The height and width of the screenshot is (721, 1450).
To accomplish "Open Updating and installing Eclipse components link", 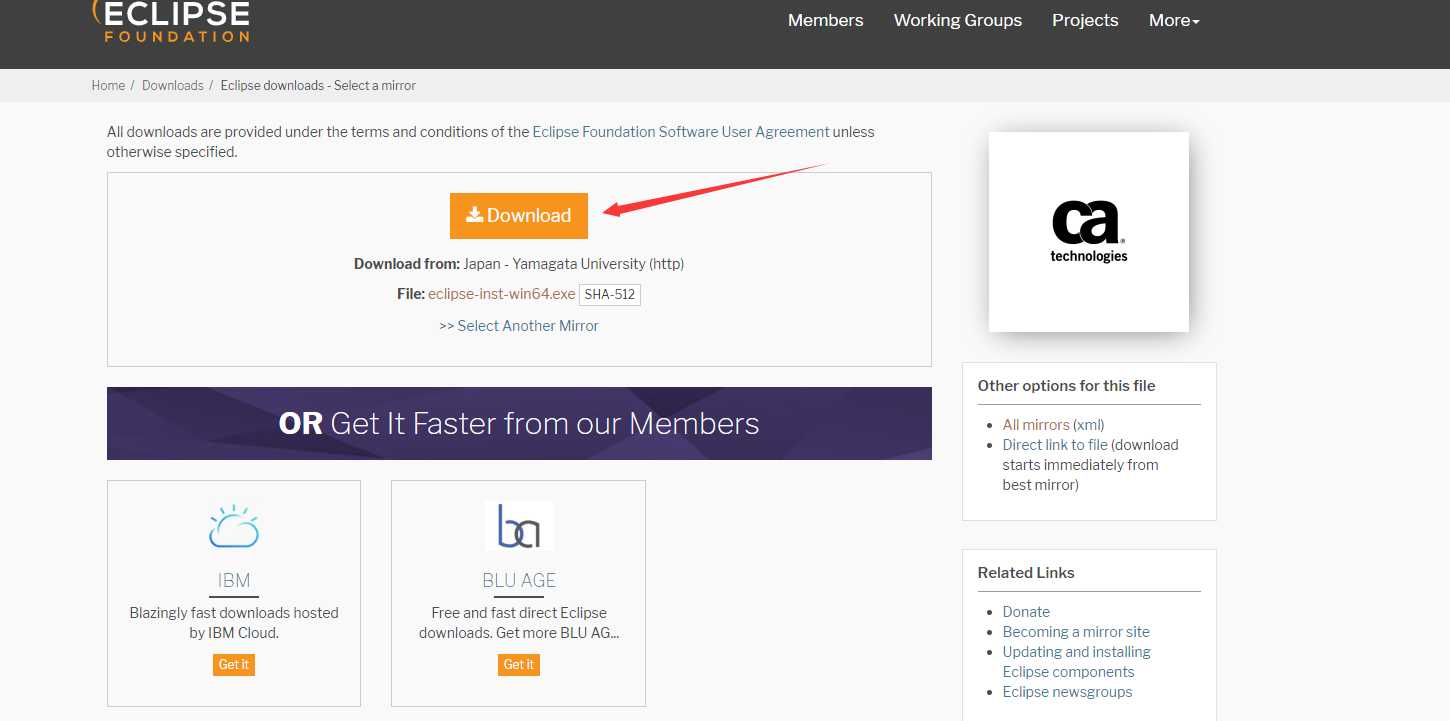I will [x=1077, y=662].
